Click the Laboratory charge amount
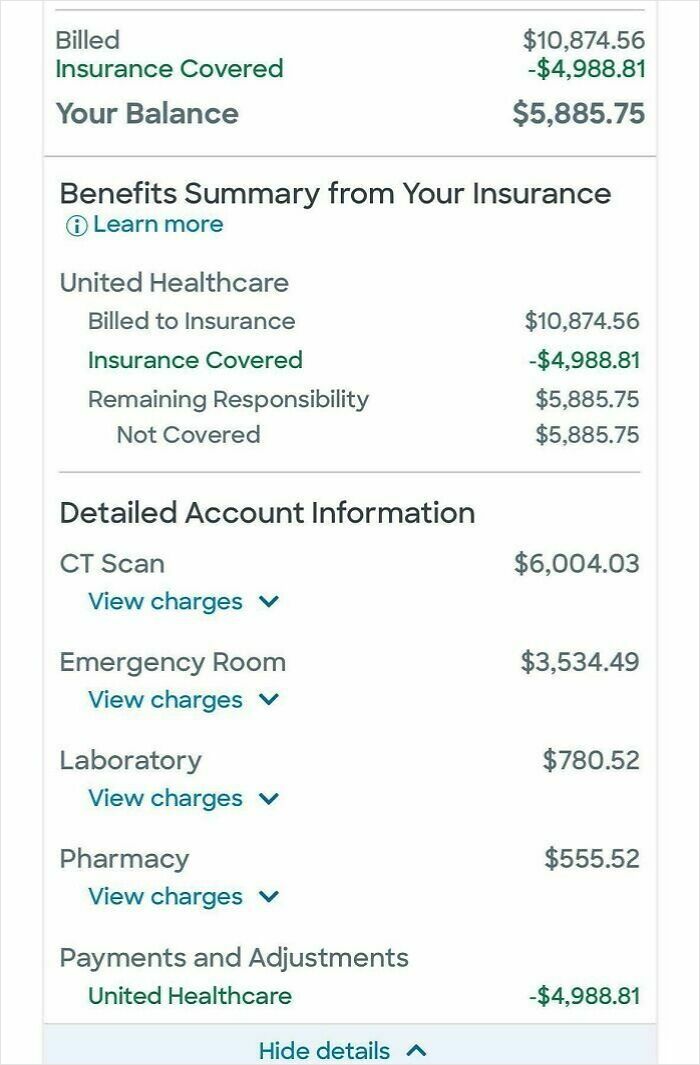 603,760
